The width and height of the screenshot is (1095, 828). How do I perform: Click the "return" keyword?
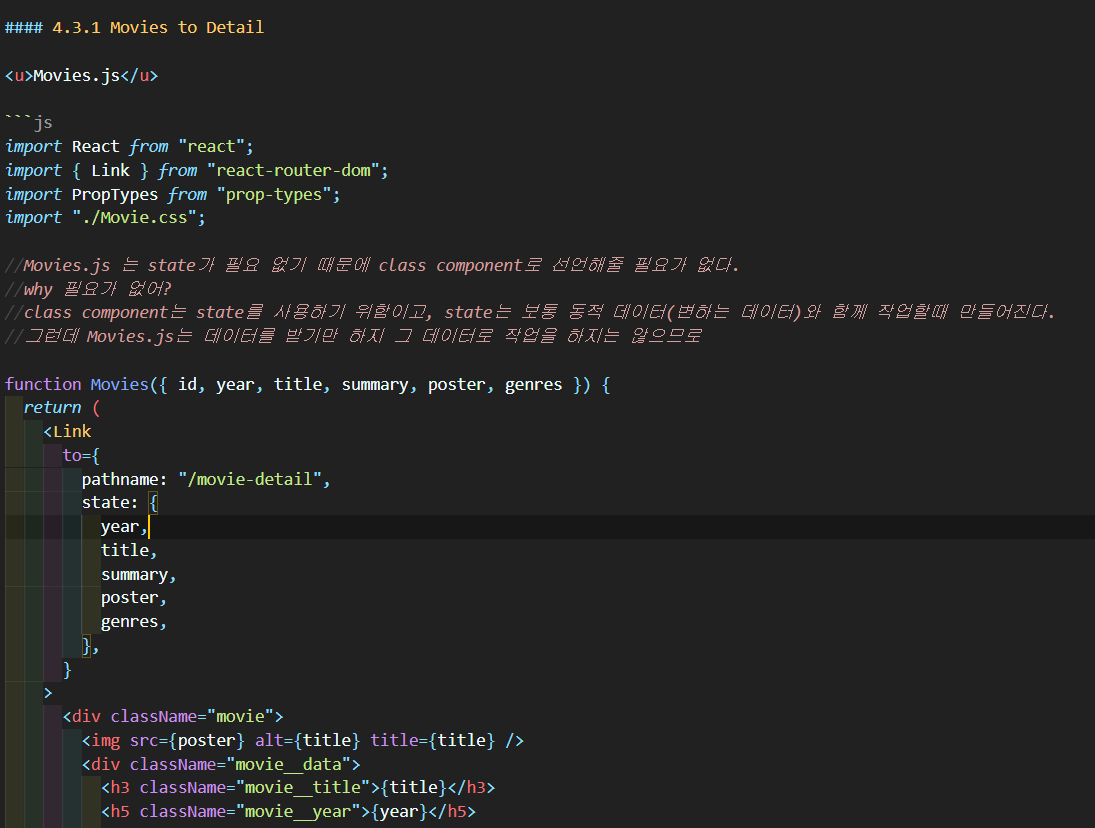52,408
